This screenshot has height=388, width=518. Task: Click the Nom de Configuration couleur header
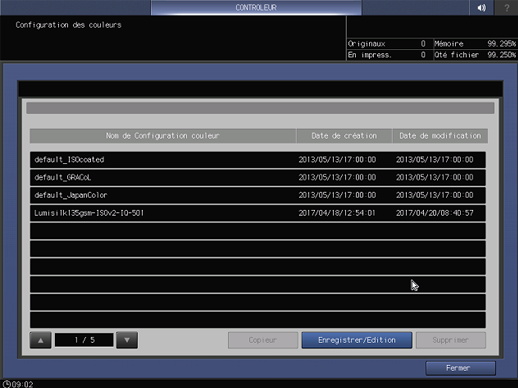point(163,136)
